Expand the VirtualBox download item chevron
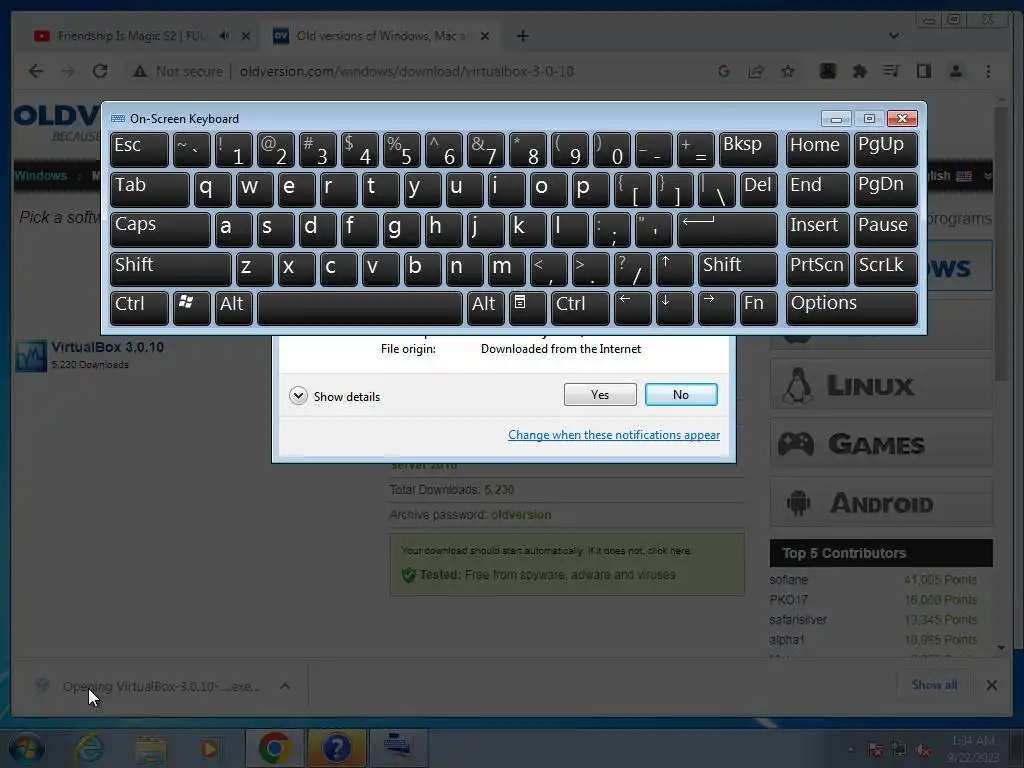This screenshot has height=768, width=1024. point(285,686)
